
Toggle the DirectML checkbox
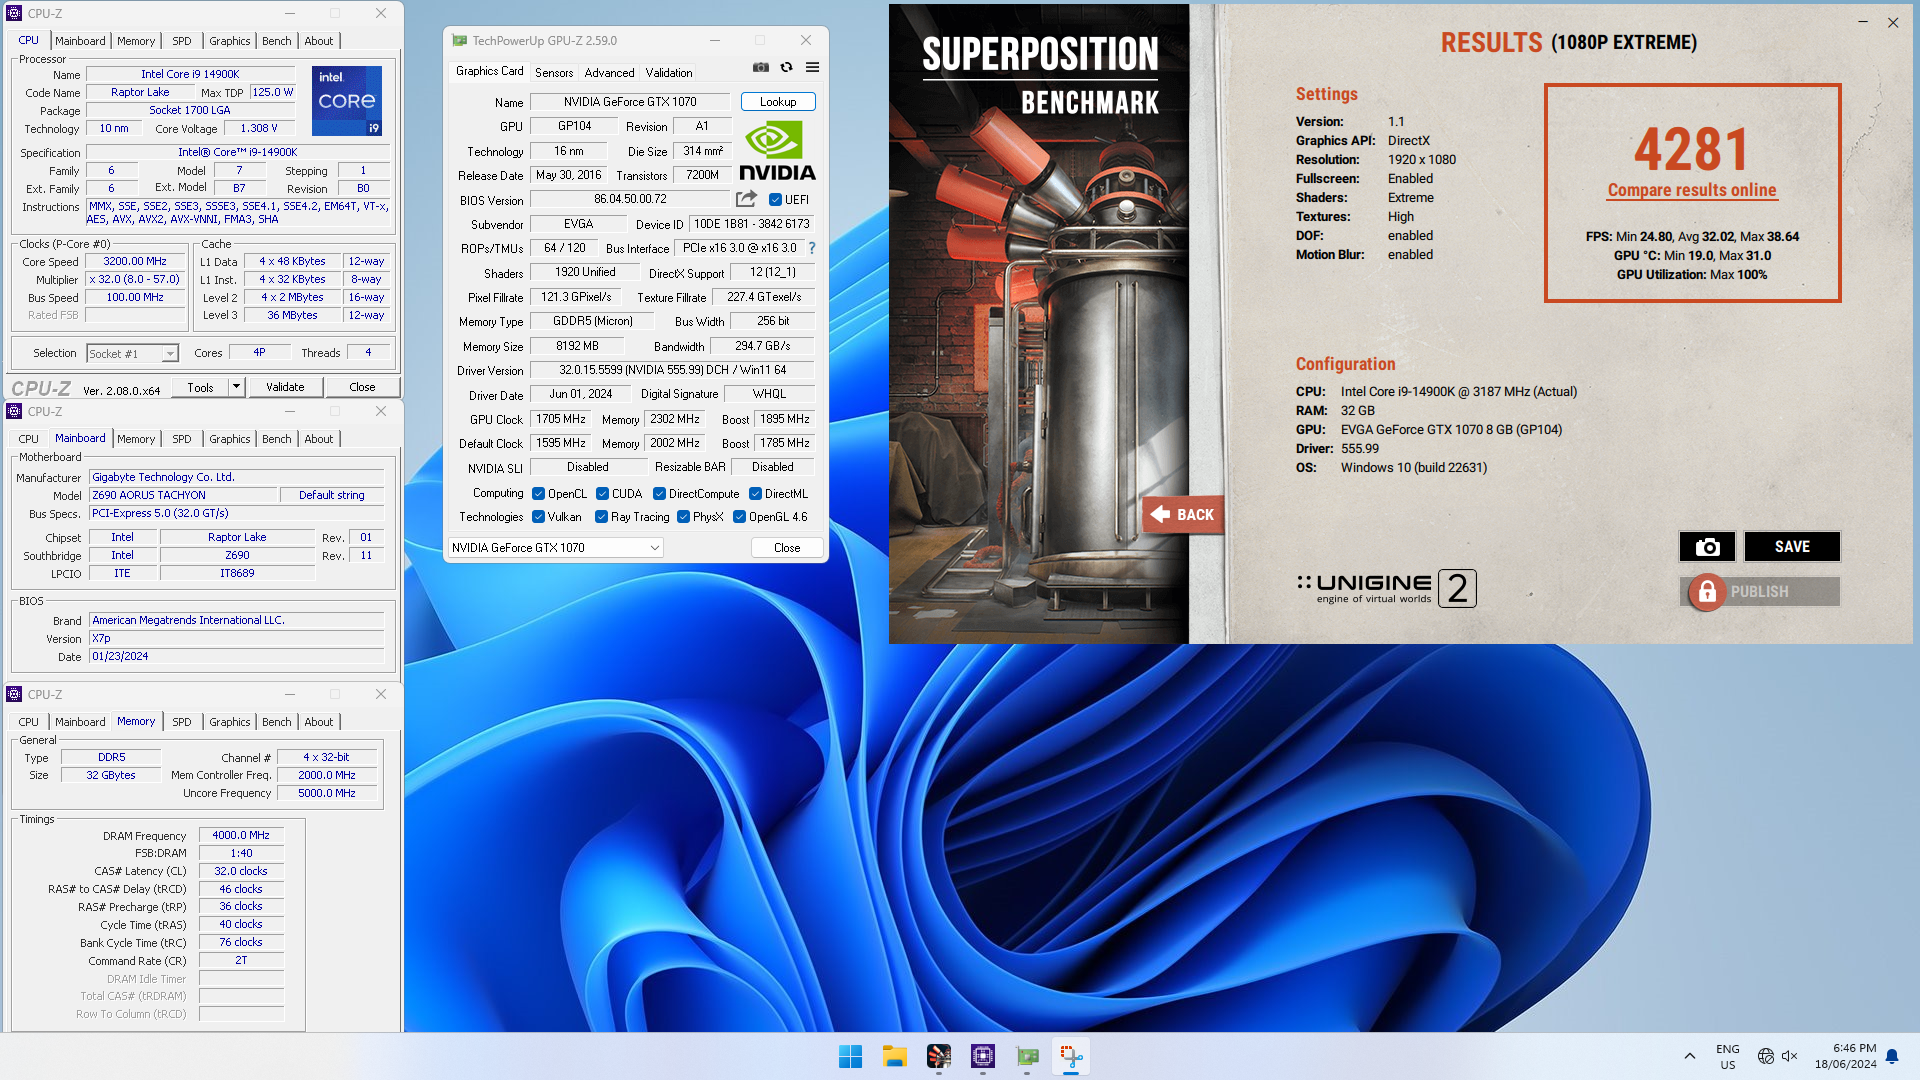pyautogui.click(x=756, y=494)
